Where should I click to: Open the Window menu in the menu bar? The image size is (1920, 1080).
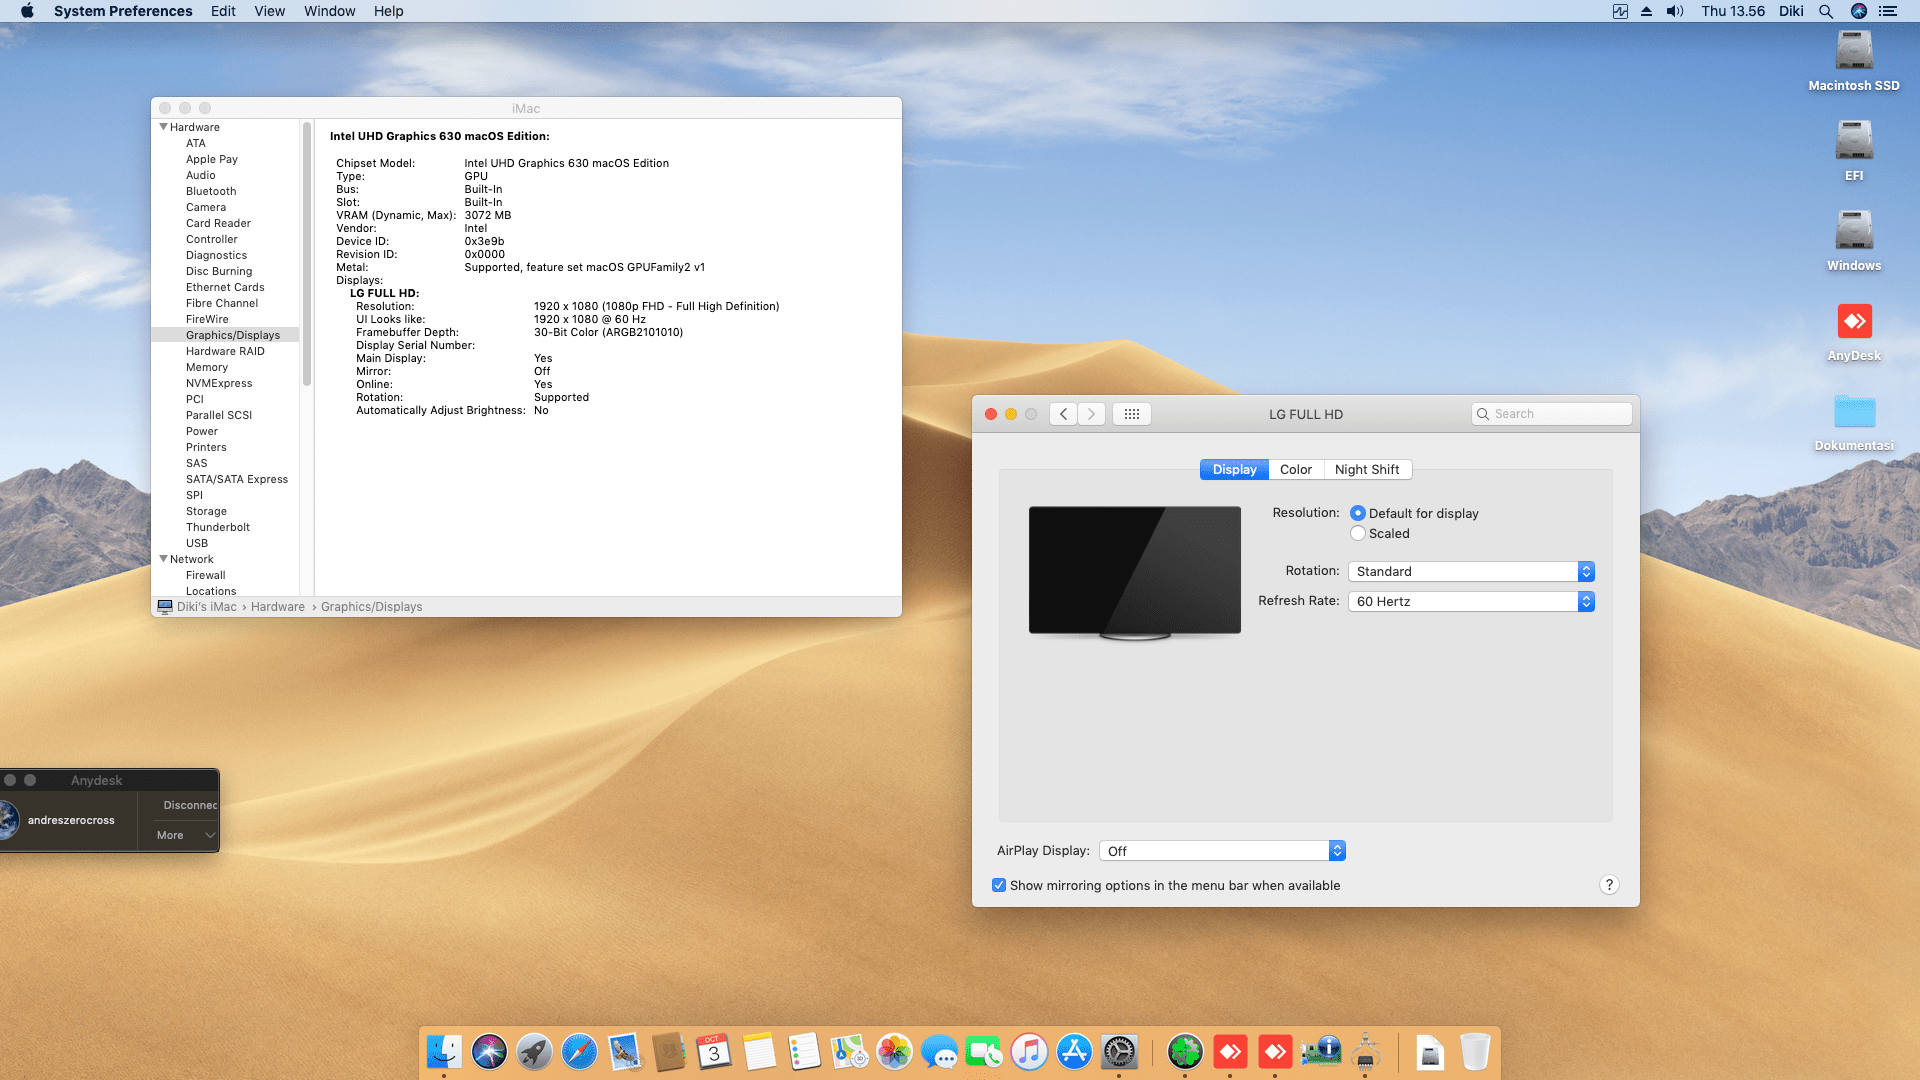point(329,11)
